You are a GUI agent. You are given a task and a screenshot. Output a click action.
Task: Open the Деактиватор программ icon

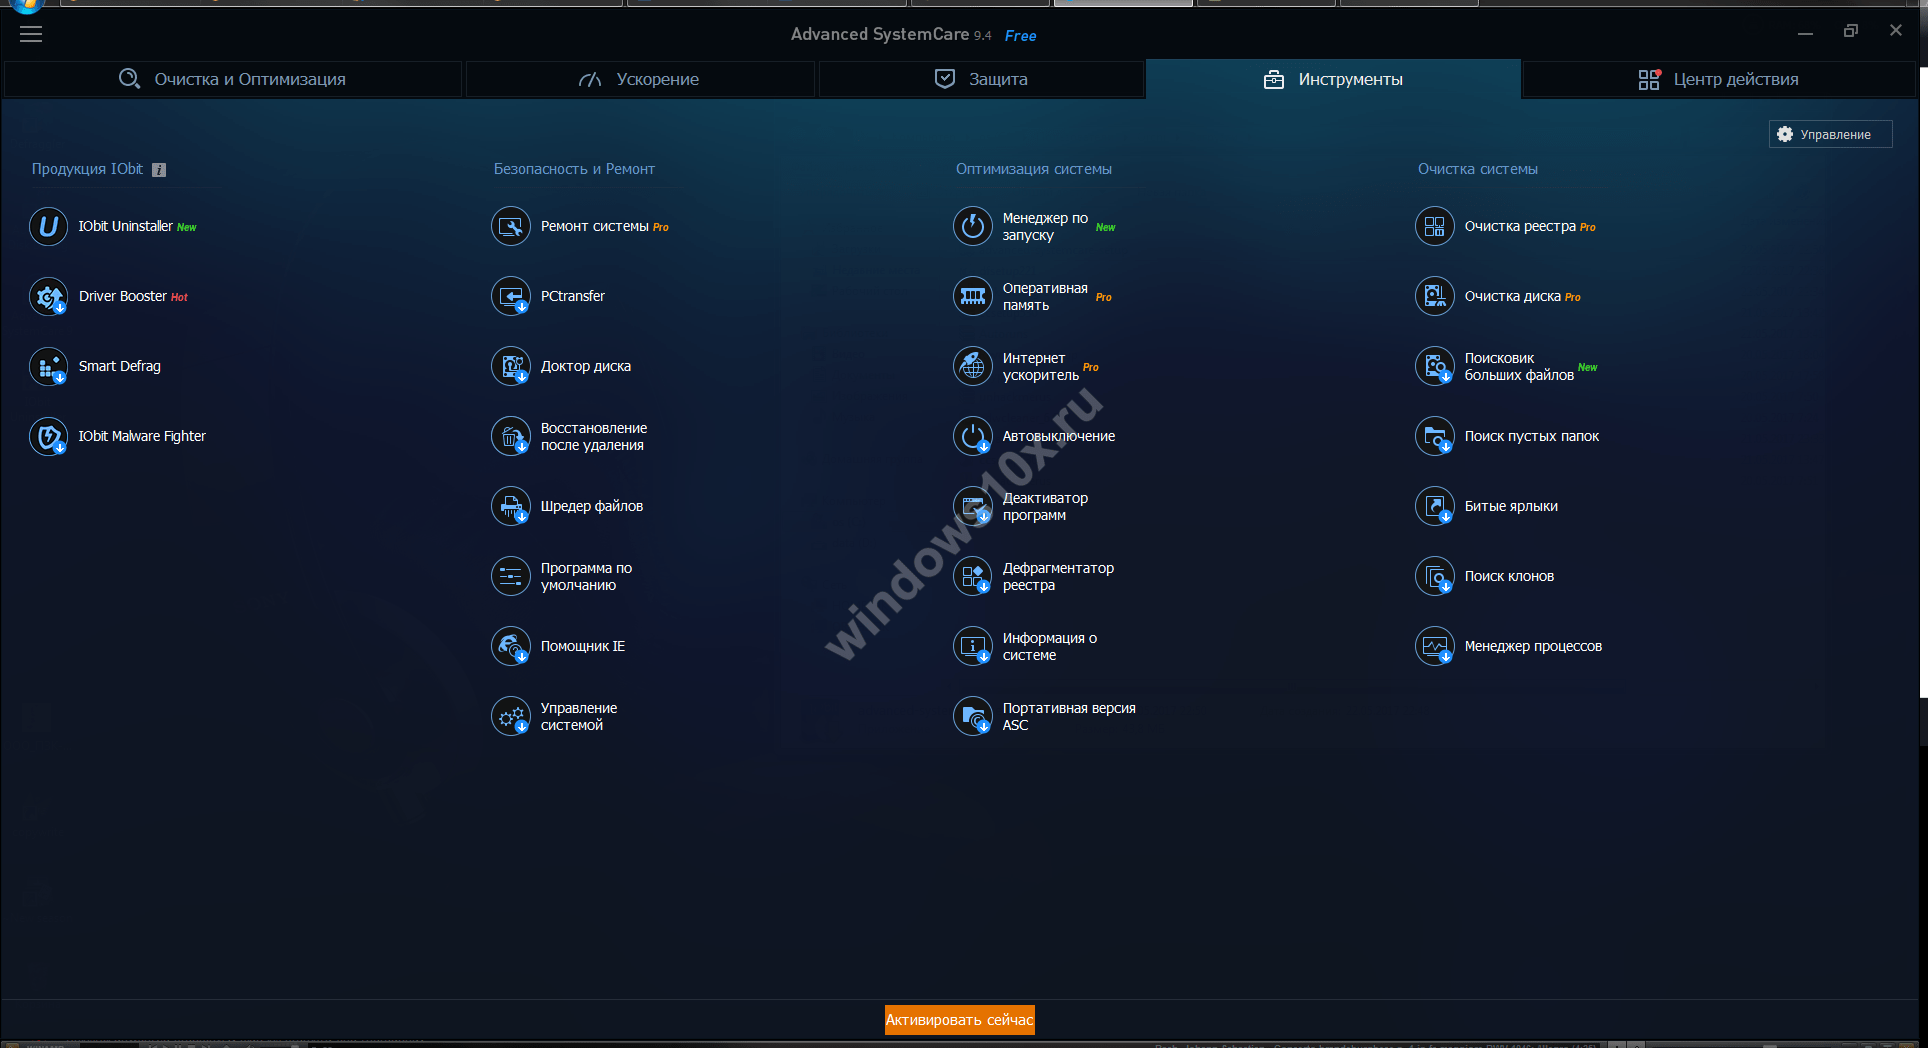coord(972,506)
